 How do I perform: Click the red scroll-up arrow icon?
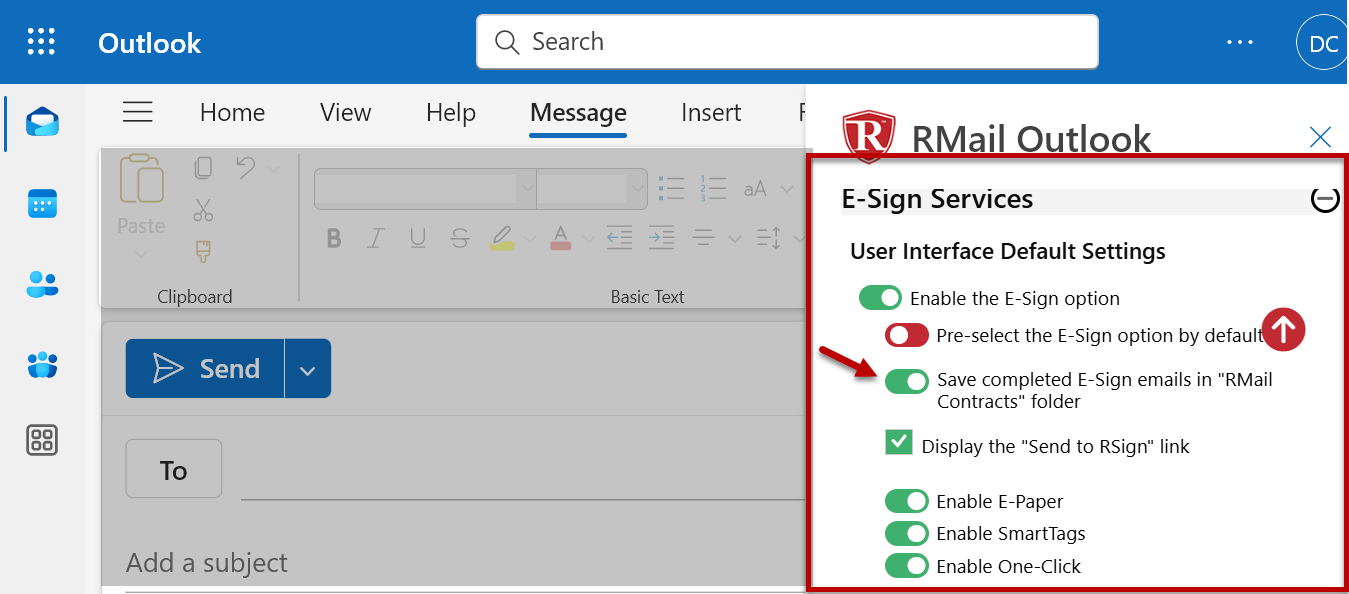(x=1283, y=330)
